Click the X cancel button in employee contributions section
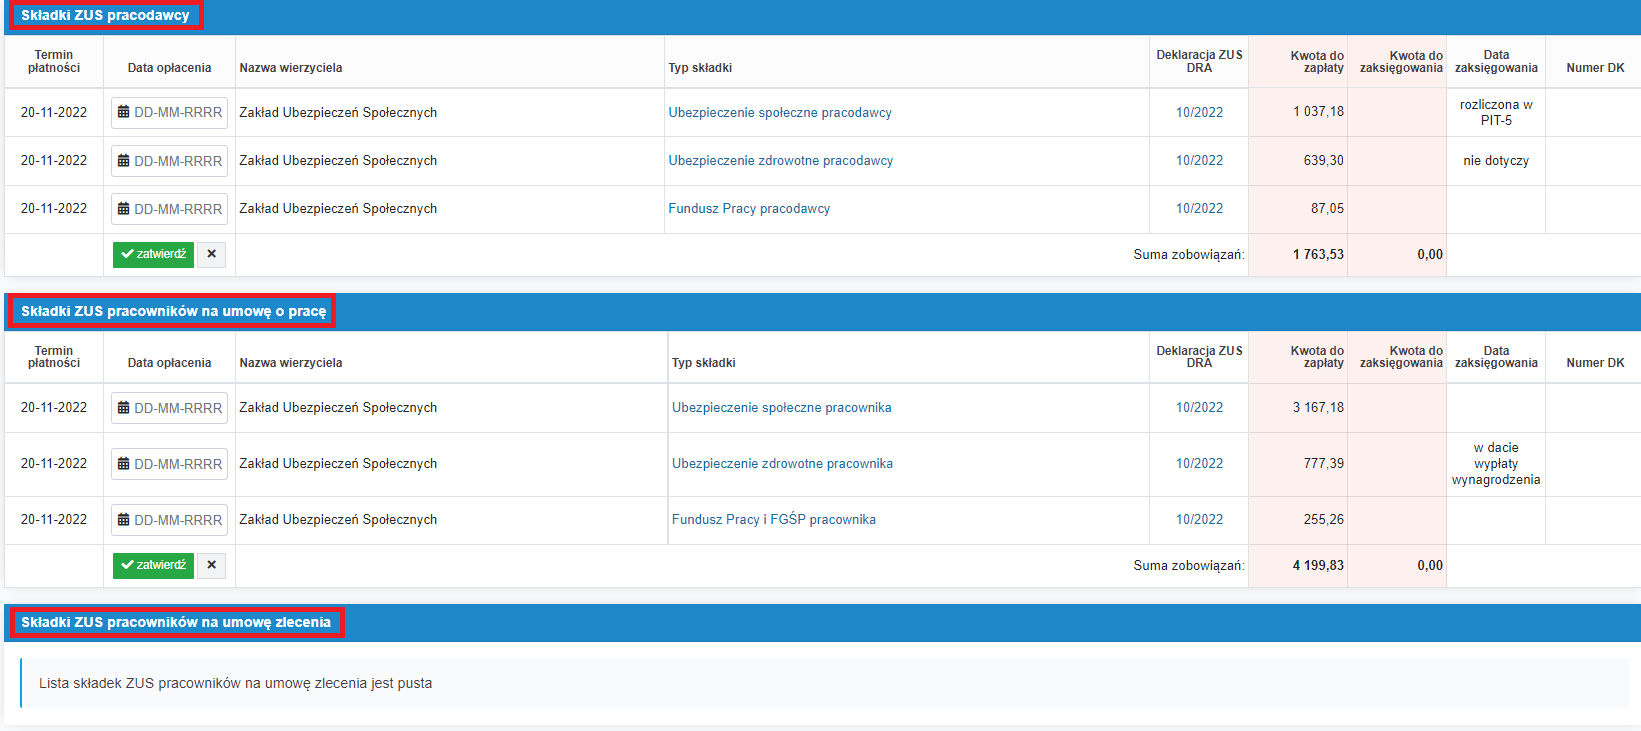Image resolution: width=1641 pixels, height=731 pixels. [x=211, y=565]
